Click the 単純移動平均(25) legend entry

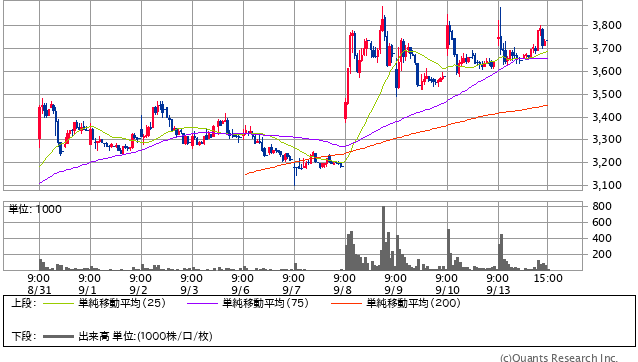(x=122, y=303)
